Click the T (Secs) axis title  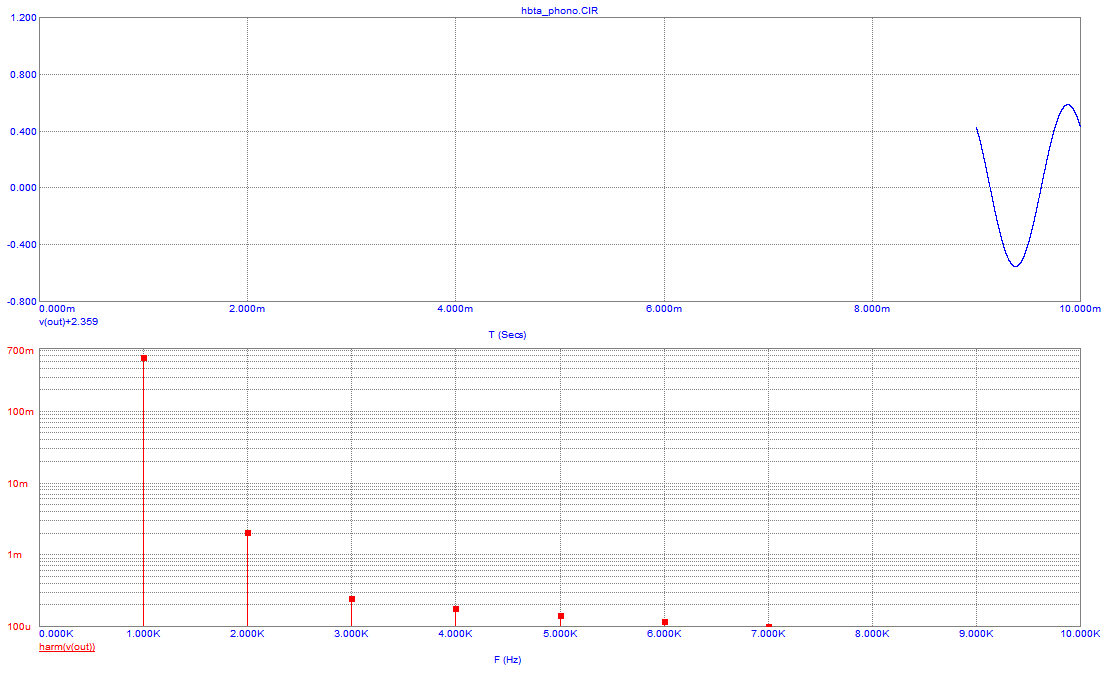pos(507,335)
